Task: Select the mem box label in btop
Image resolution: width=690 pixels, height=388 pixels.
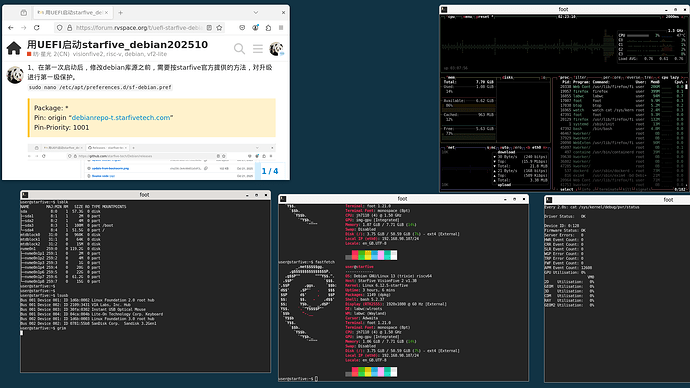Action: pyautogui.click(x=451, y=77)
